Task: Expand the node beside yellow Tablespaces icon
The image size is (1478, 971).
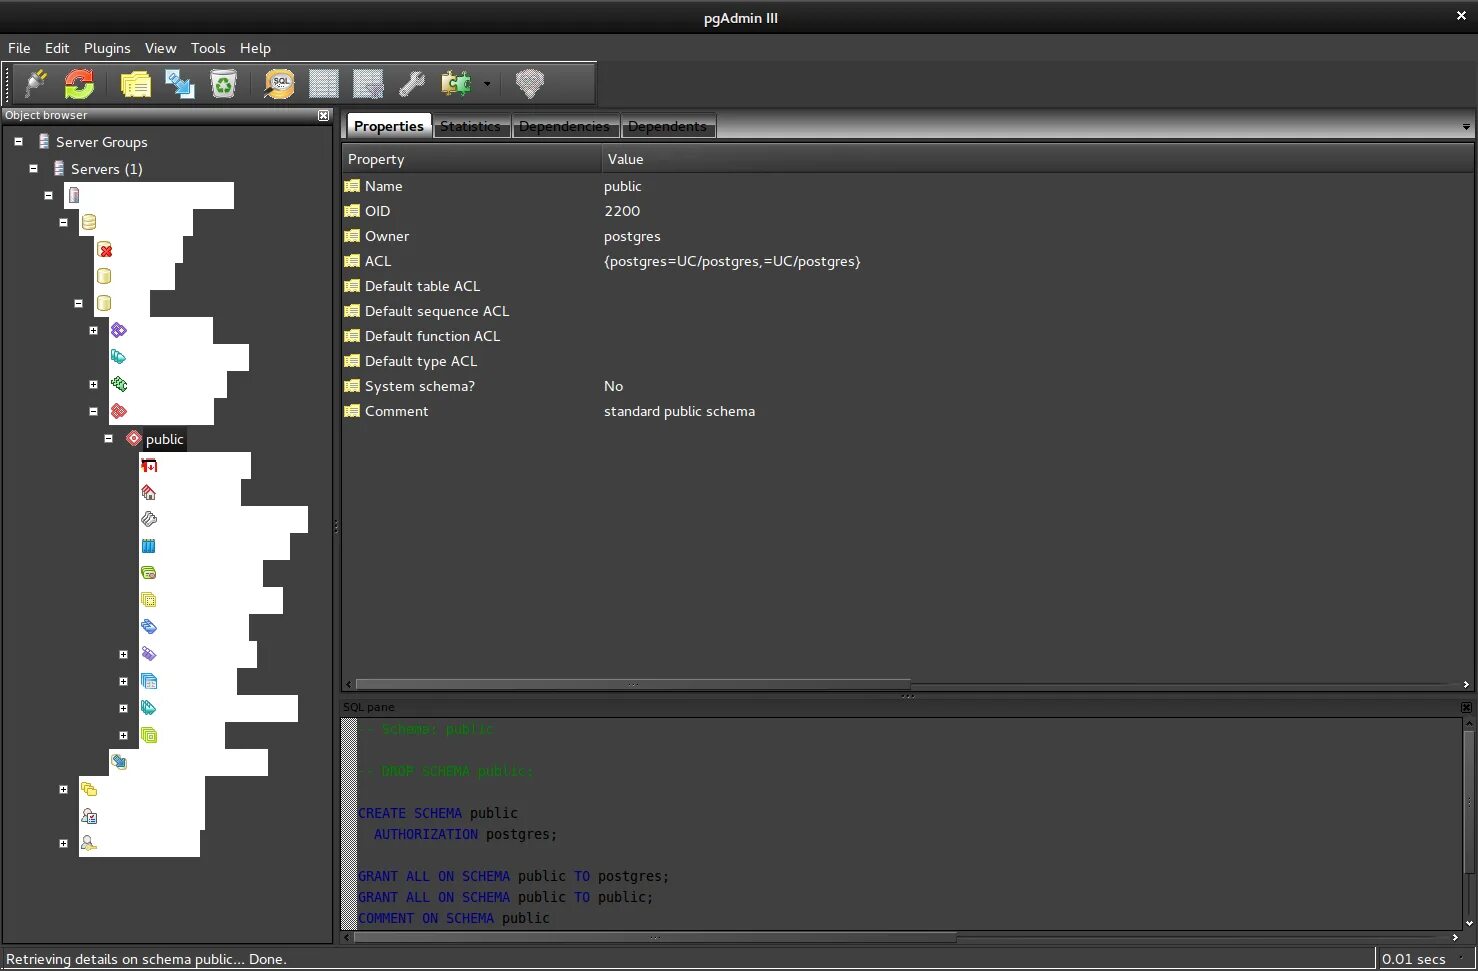Action: [63, 789]
